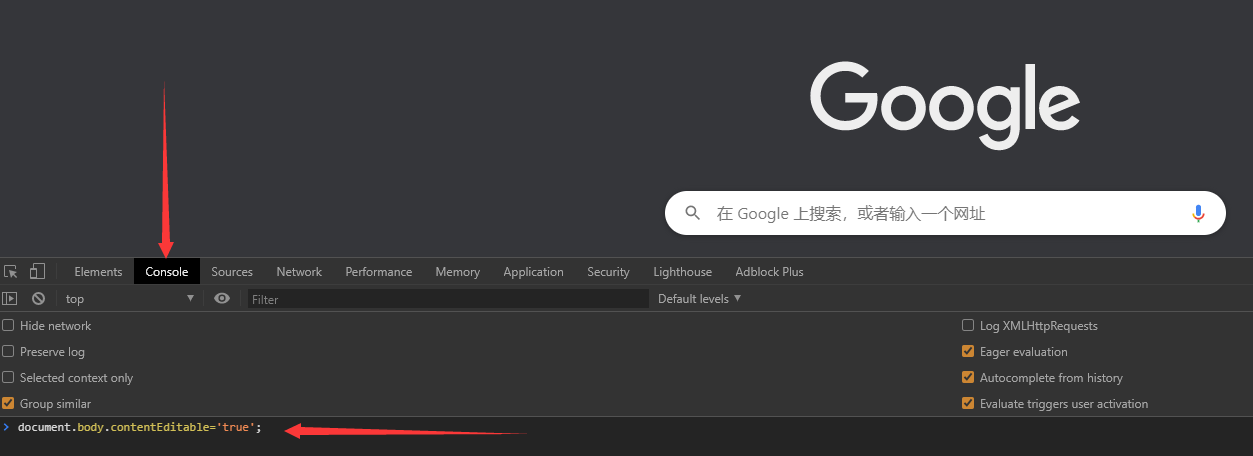
Task: Switch to the Elements tab
Action: point(98,272)
